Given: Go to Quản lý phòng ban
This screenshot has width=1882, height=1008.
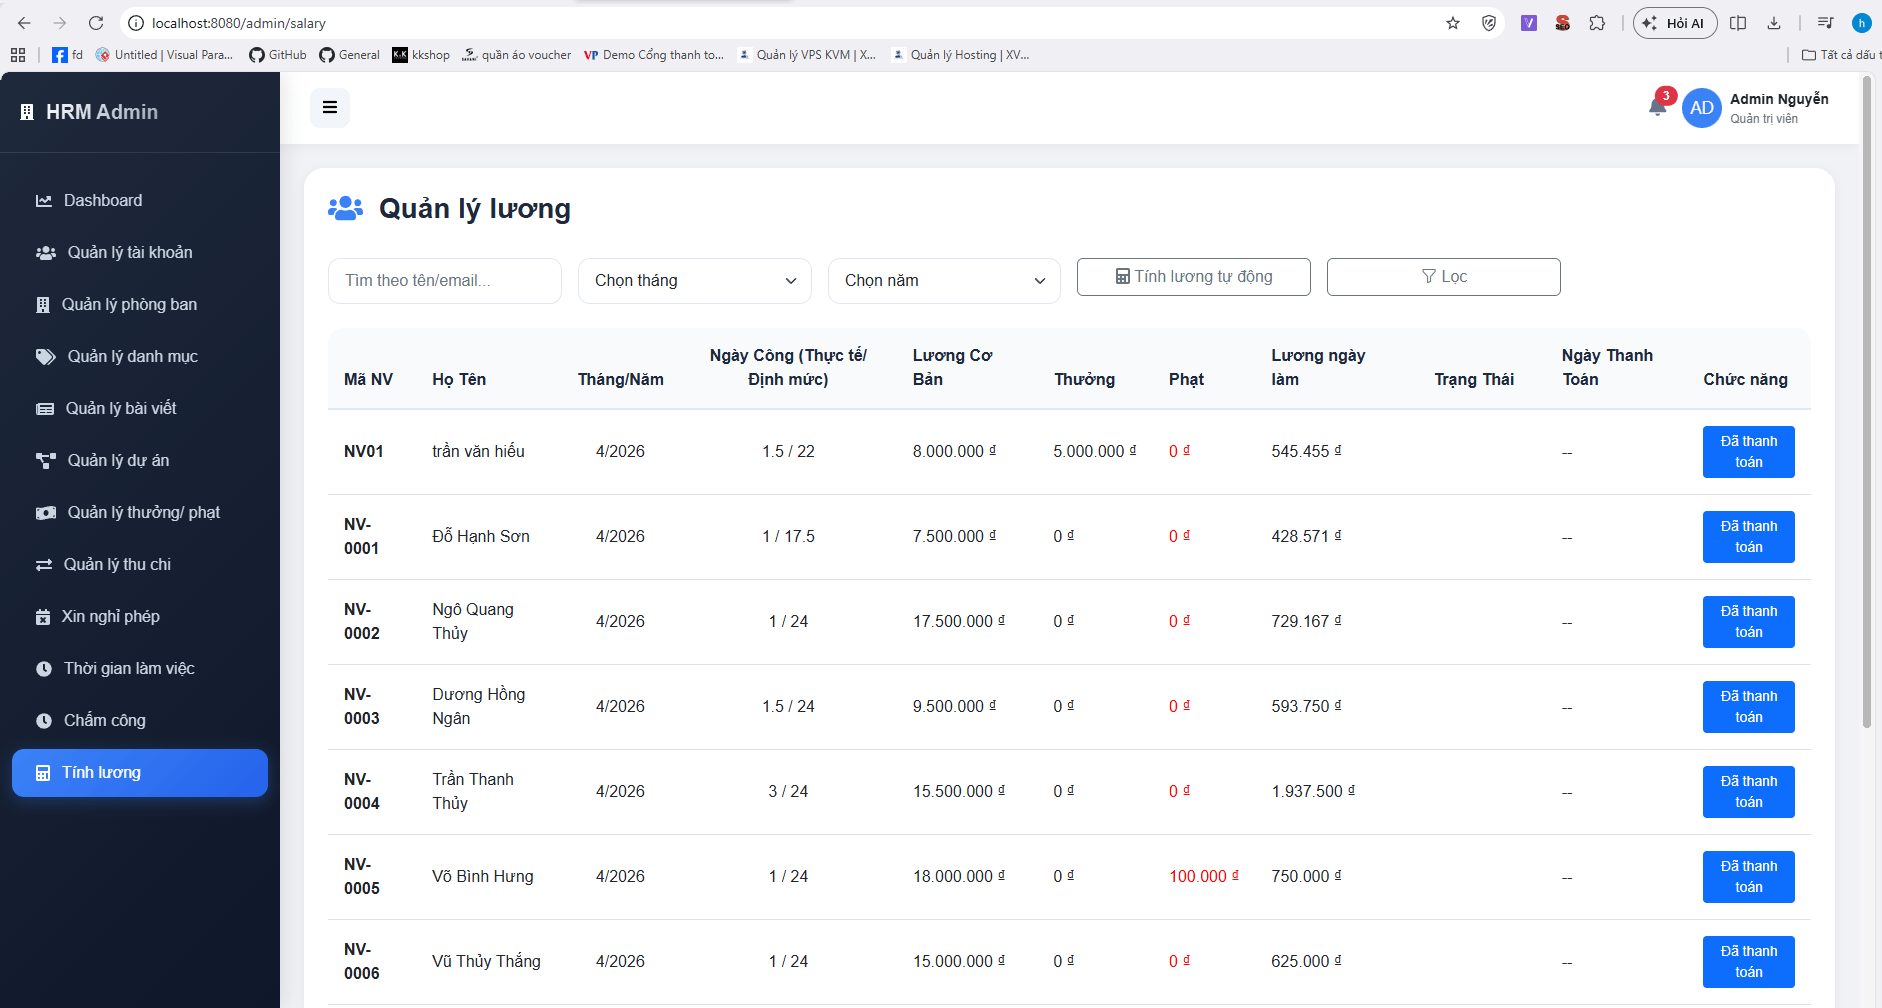Looking at the screenshot, I should (x=140, y=305).
